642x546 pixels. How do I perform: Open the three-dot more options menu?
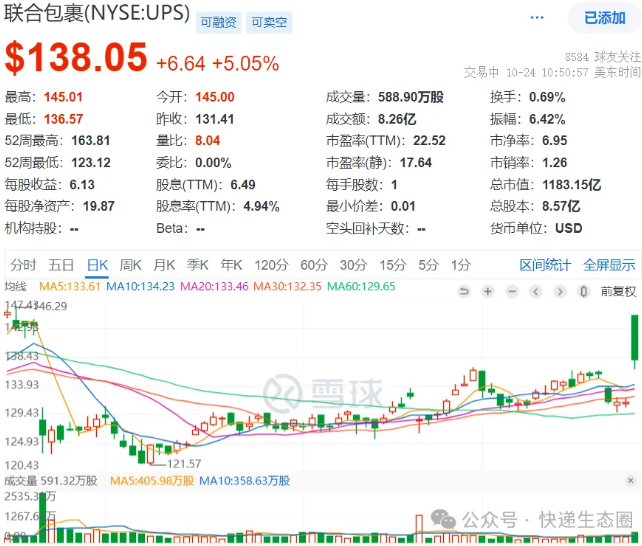[537, 18]
